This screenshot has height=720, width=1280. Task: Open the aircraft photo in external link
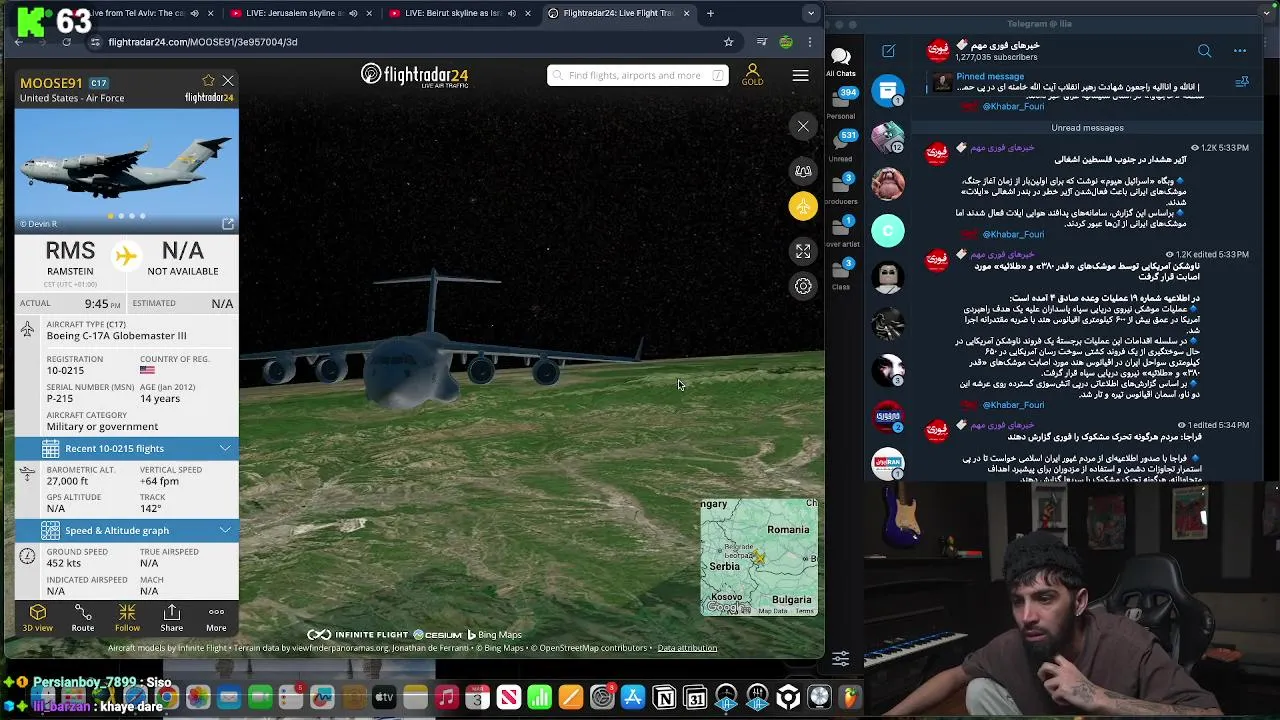228,224
